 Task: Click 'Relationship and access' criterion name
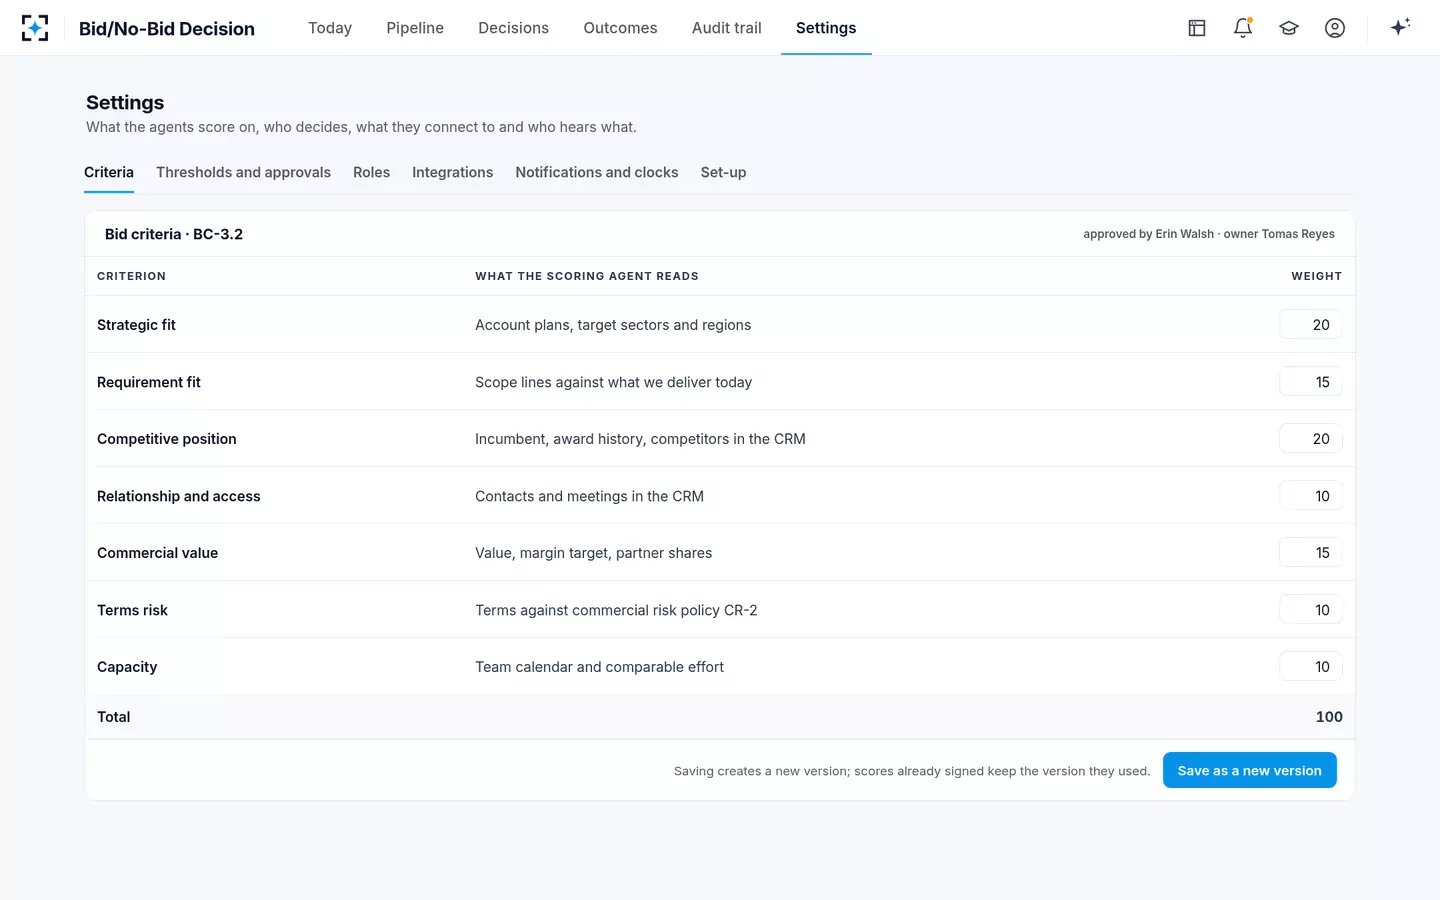(179, 496)
